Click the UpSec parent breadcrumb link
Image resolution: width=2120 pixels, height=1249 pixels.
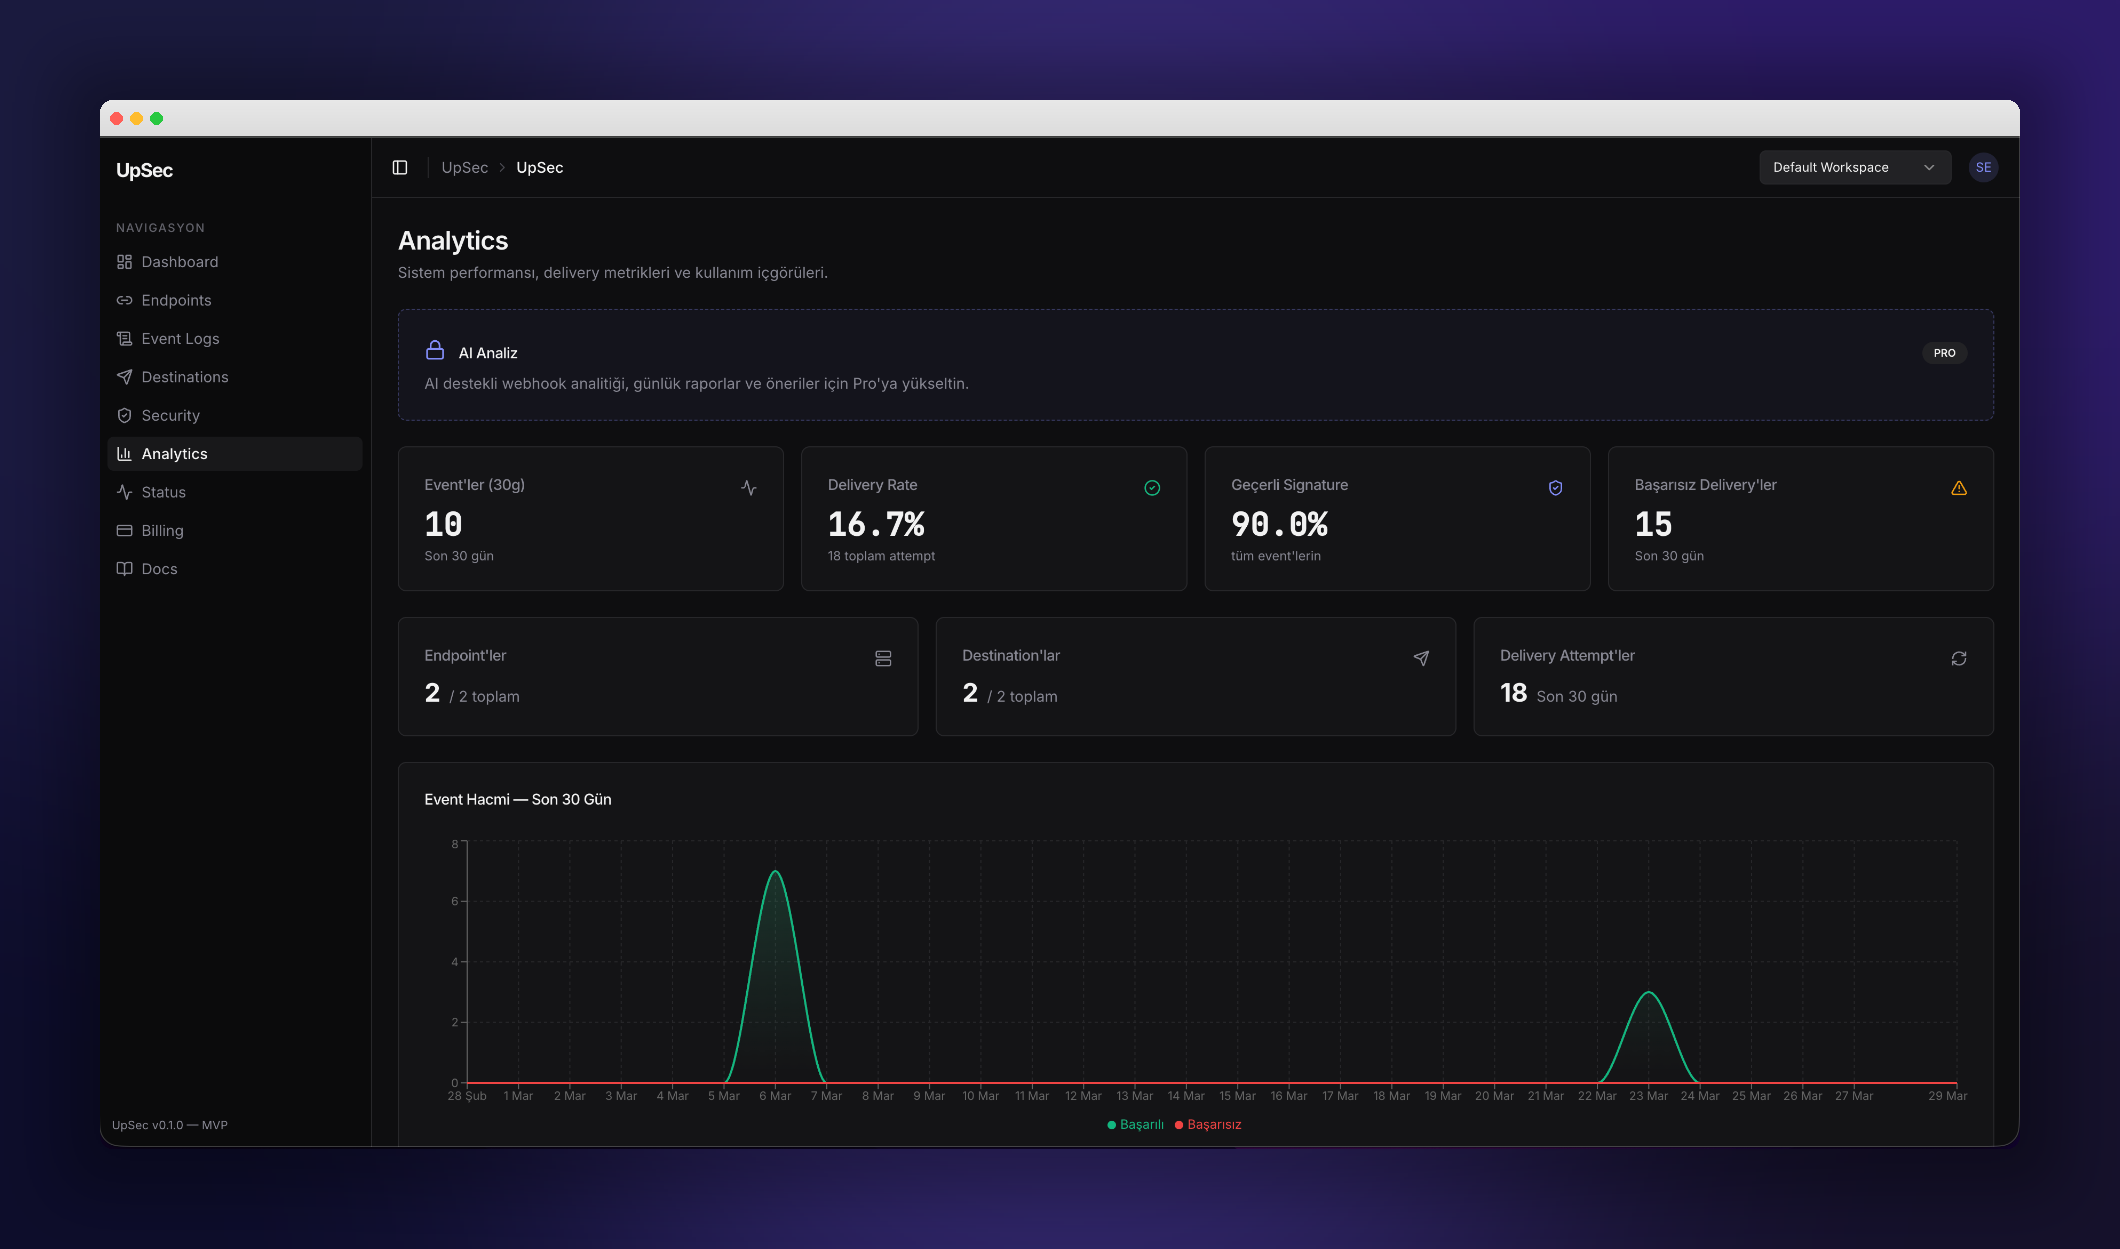coord(464,167)
